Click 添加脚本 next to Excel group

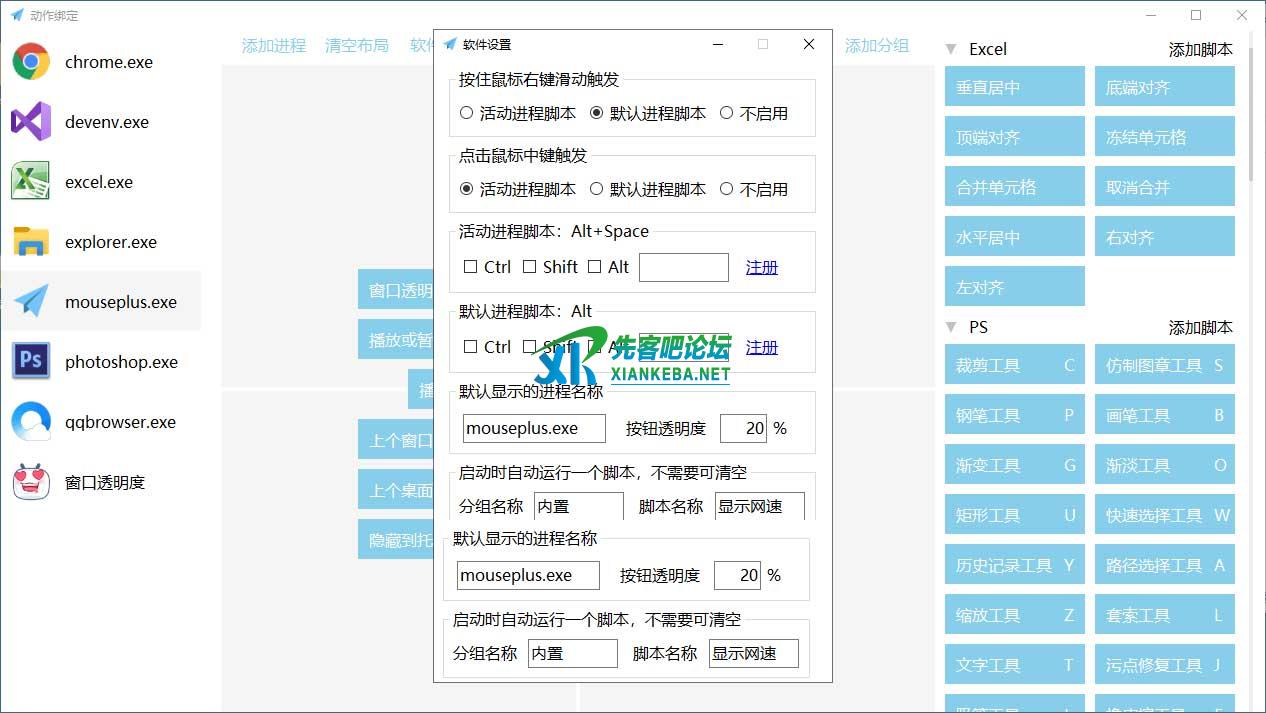[1200, 49]
